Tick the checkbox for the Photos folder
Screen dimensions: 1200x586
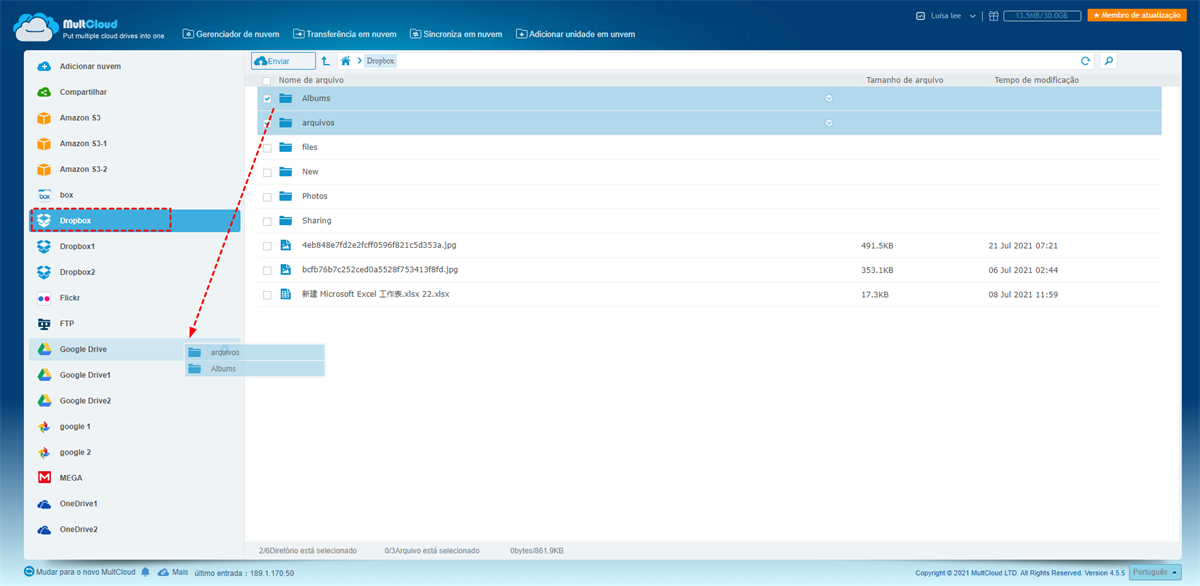[x=267, y=197]
